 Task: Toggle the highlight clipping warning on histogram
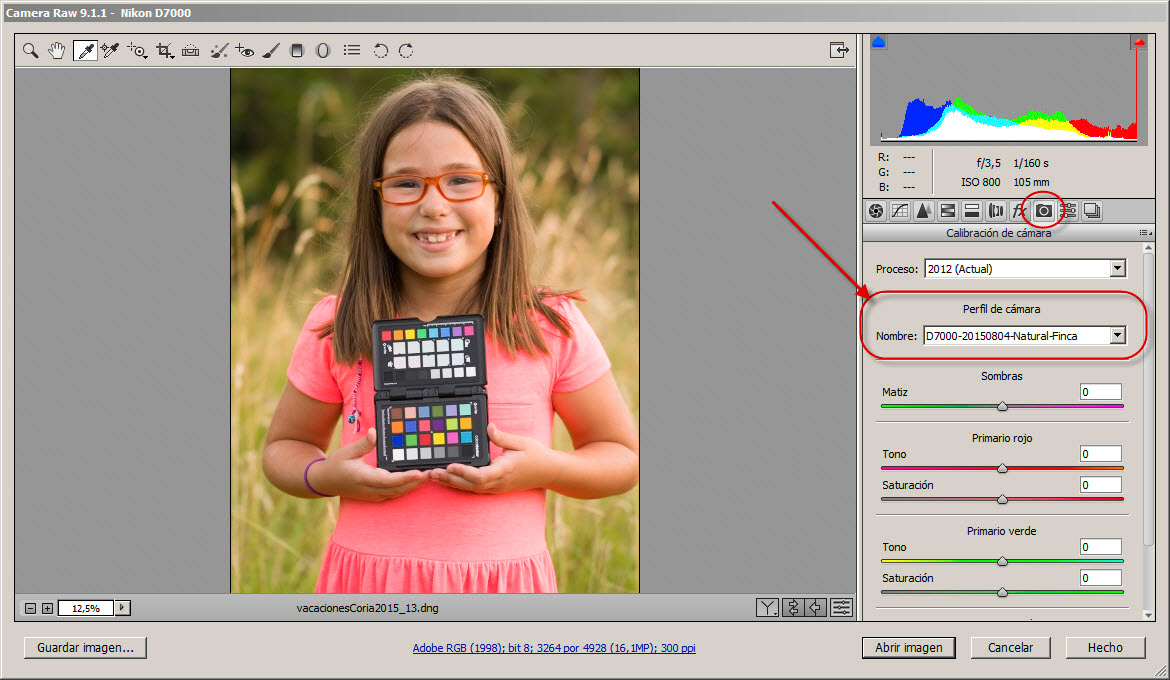point(1137,40)
